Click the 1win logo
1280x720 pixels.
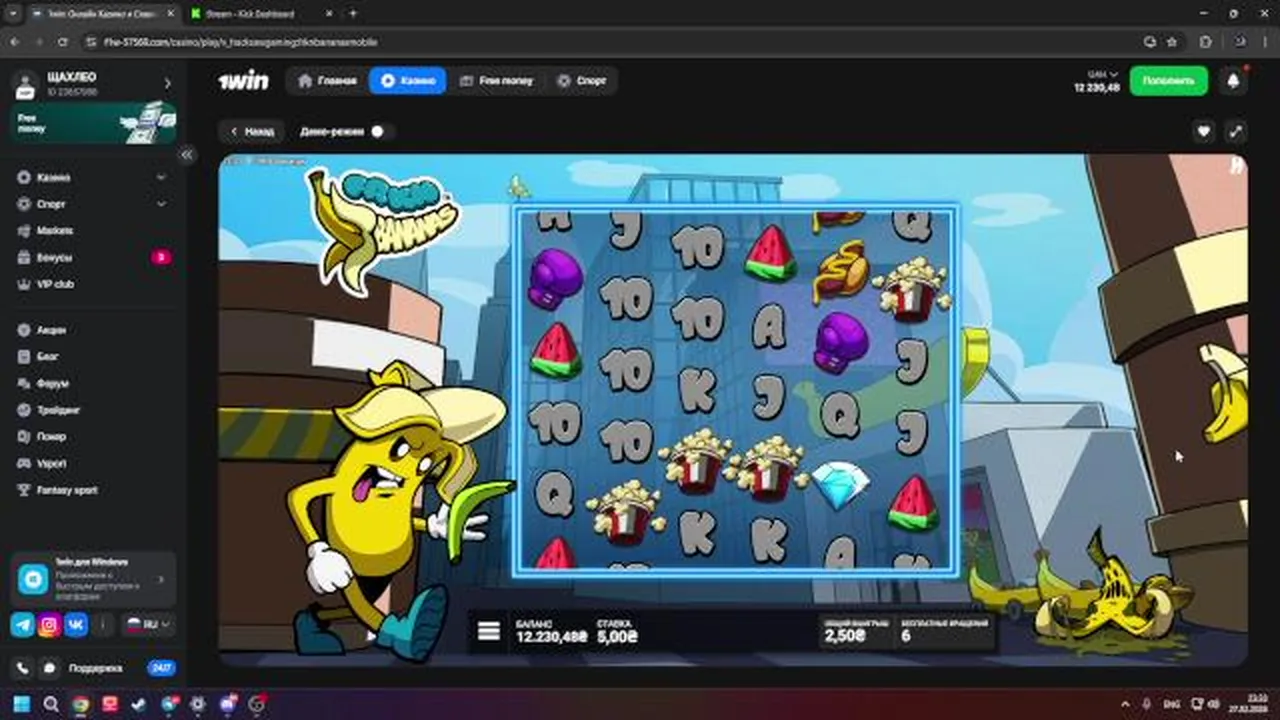(x=243, y=81)
